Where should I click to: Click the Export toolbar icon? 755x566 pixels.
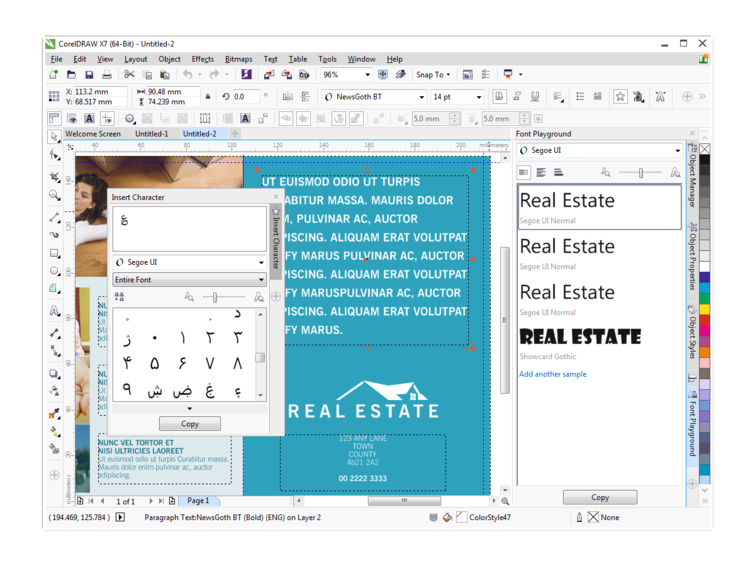pyautogui.click(x=286, y=75)
